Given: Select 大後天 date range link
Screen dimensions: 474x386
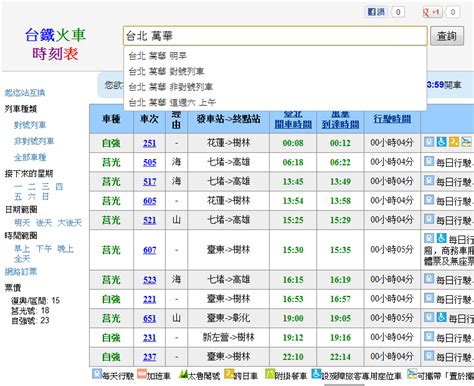Looking at the screenshot, I should [70, 222].
